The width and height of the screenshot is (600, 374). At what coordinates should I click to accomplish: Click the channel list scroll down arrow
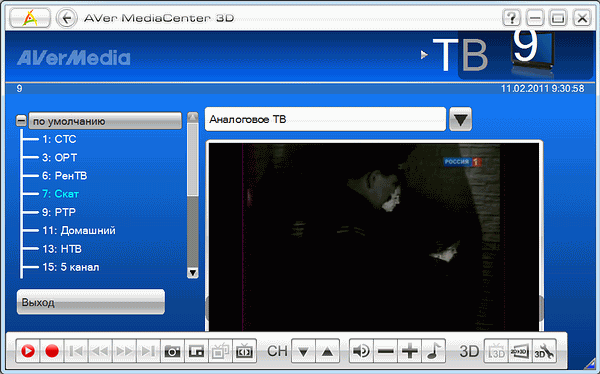pos(193,273)
